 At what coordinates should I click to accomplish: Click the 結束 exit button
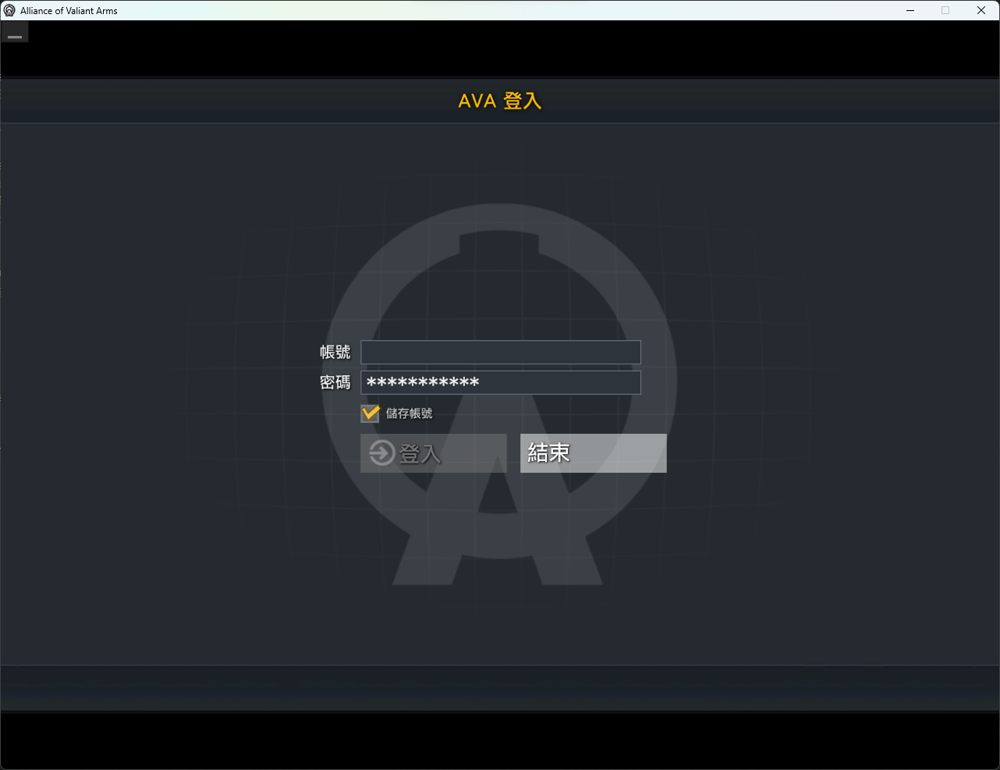tap(593, 453)
